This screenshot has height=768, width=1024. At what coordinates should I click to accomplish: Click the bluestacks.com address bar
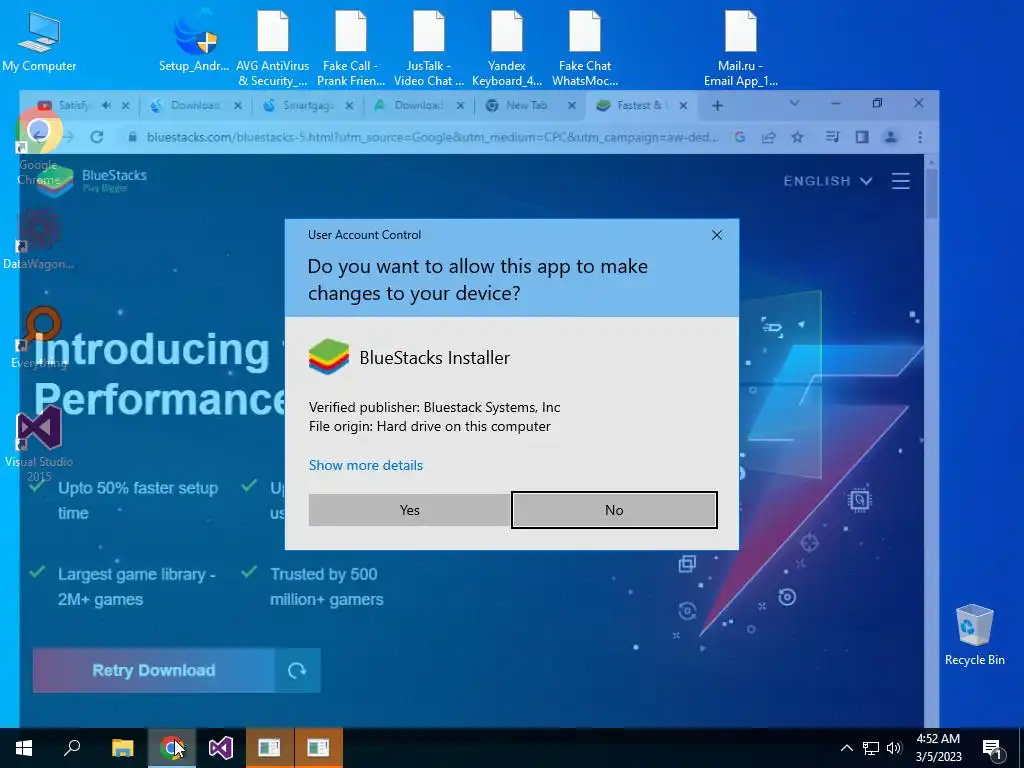pos(432,137)
